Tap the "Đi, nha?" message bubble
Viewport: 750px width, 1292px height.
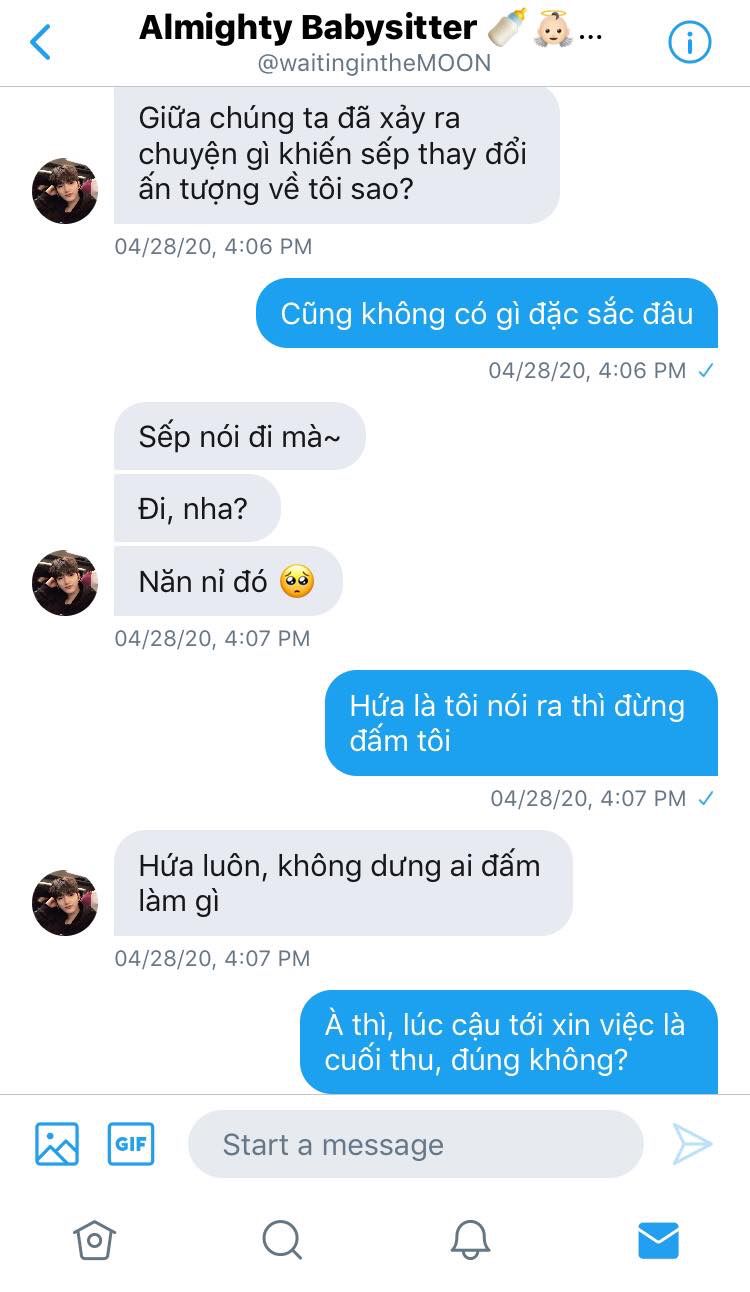point(197,508)
